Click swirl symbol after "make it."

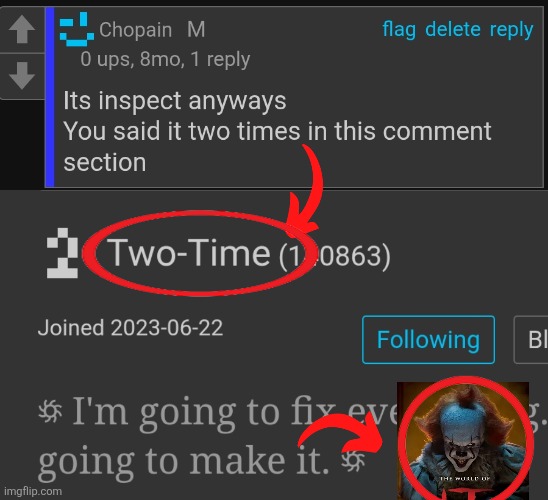(x=353, y=461)
